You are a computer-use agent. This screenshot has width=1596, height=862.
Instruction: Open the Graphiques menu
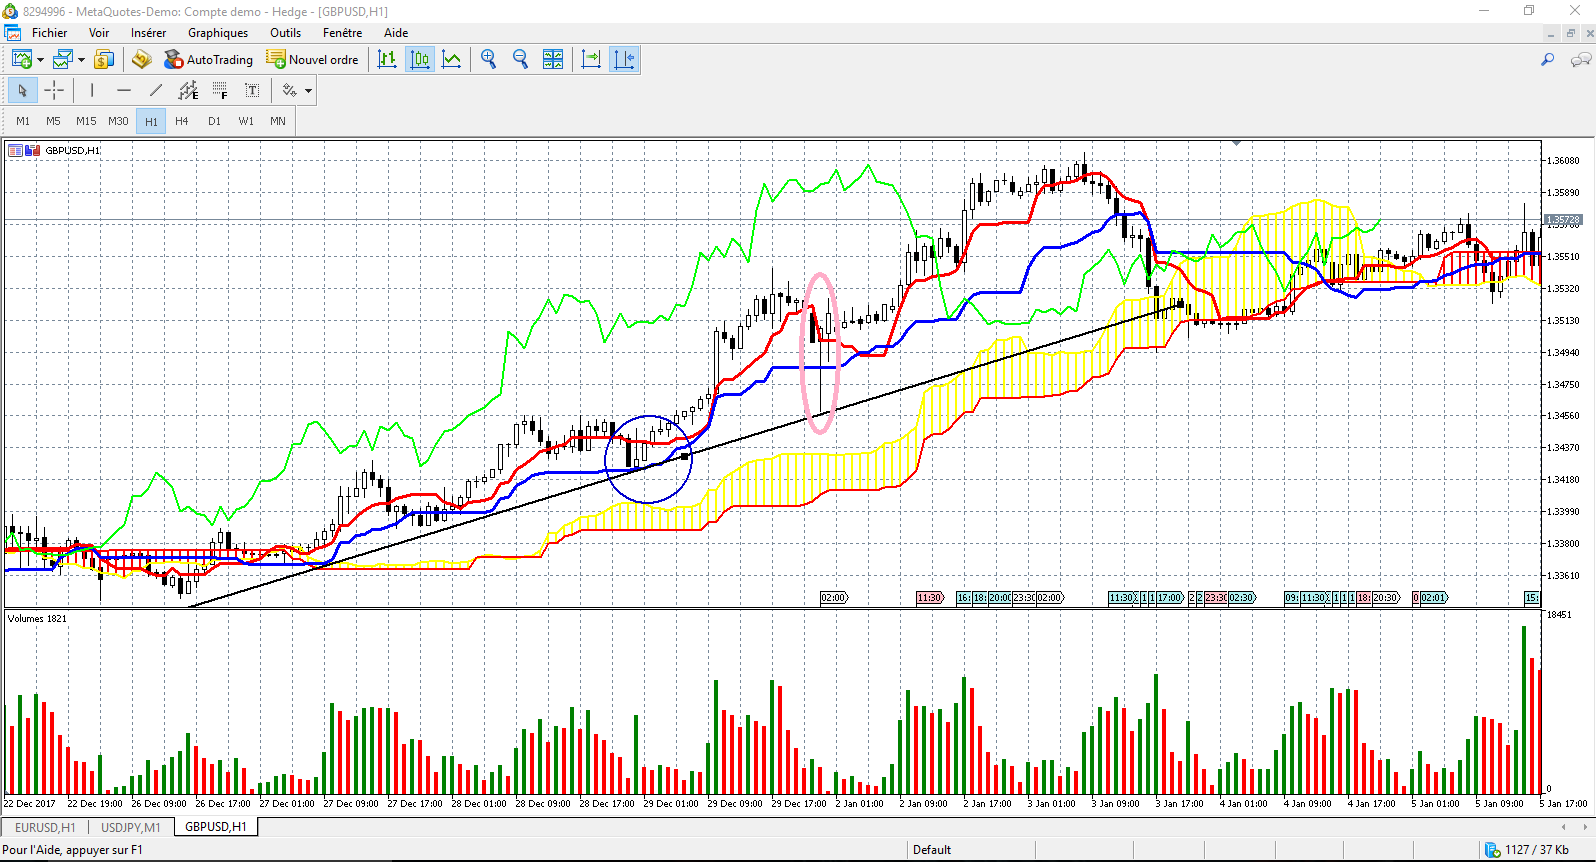218,33
